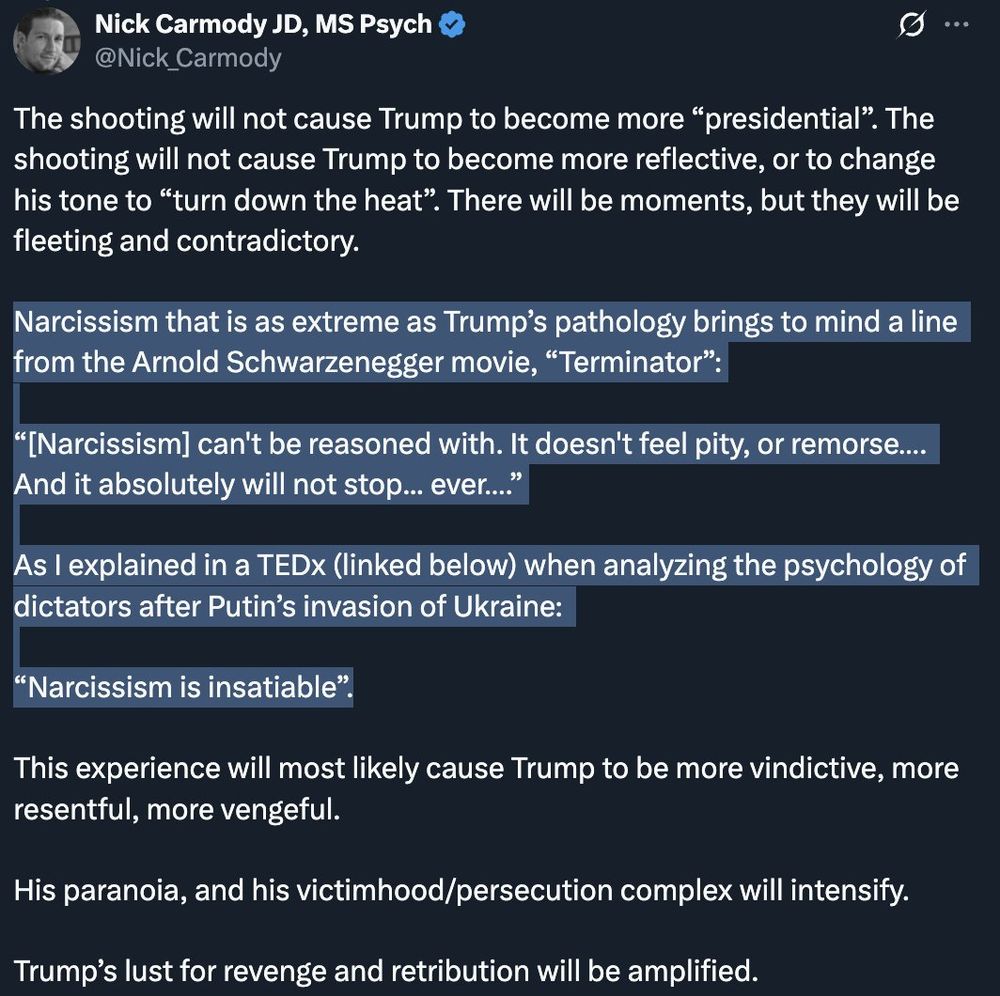Click the line 'His paranoia, and his victimhood'
Viewport: 1000px width, 996px height.
(x=461, y=890)
